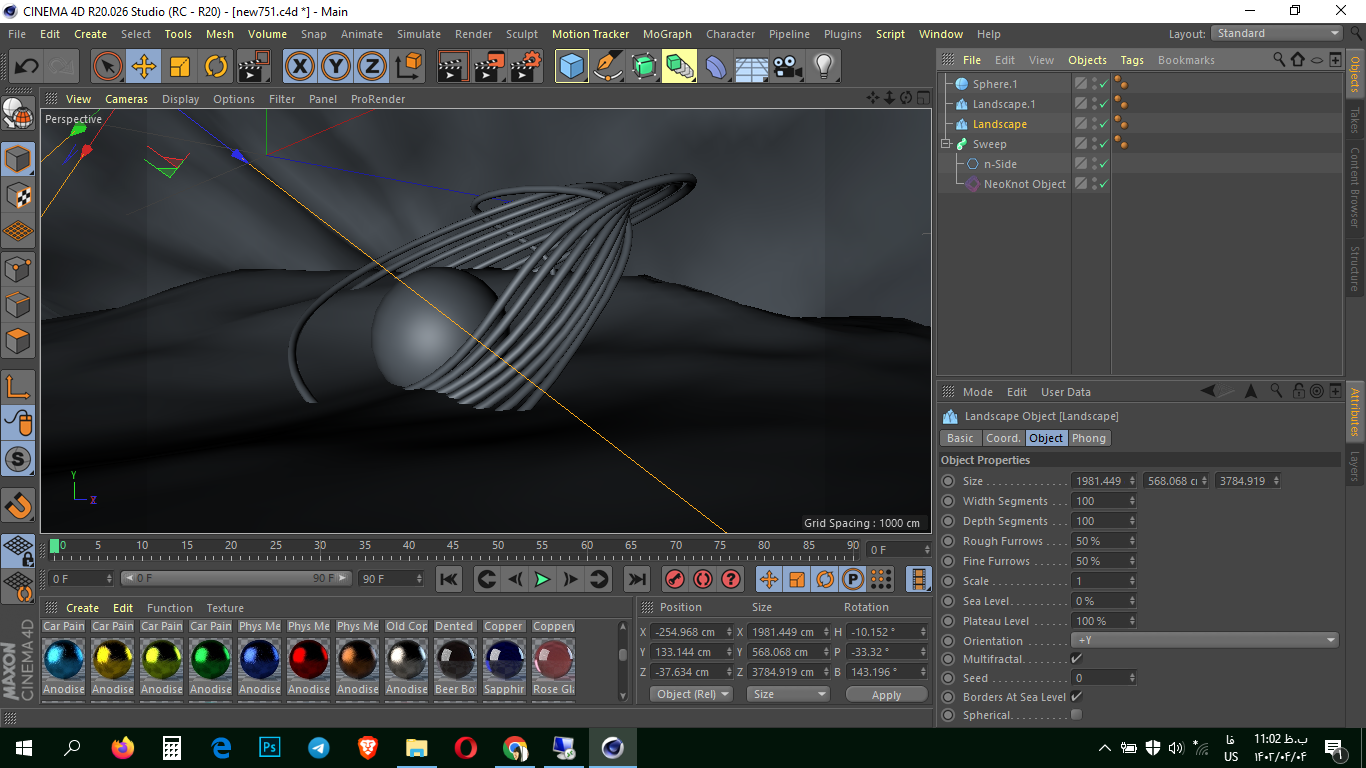Screen dimensions: 1366x768
Task: Click Render View clapperboard icon
Action: 453,67
